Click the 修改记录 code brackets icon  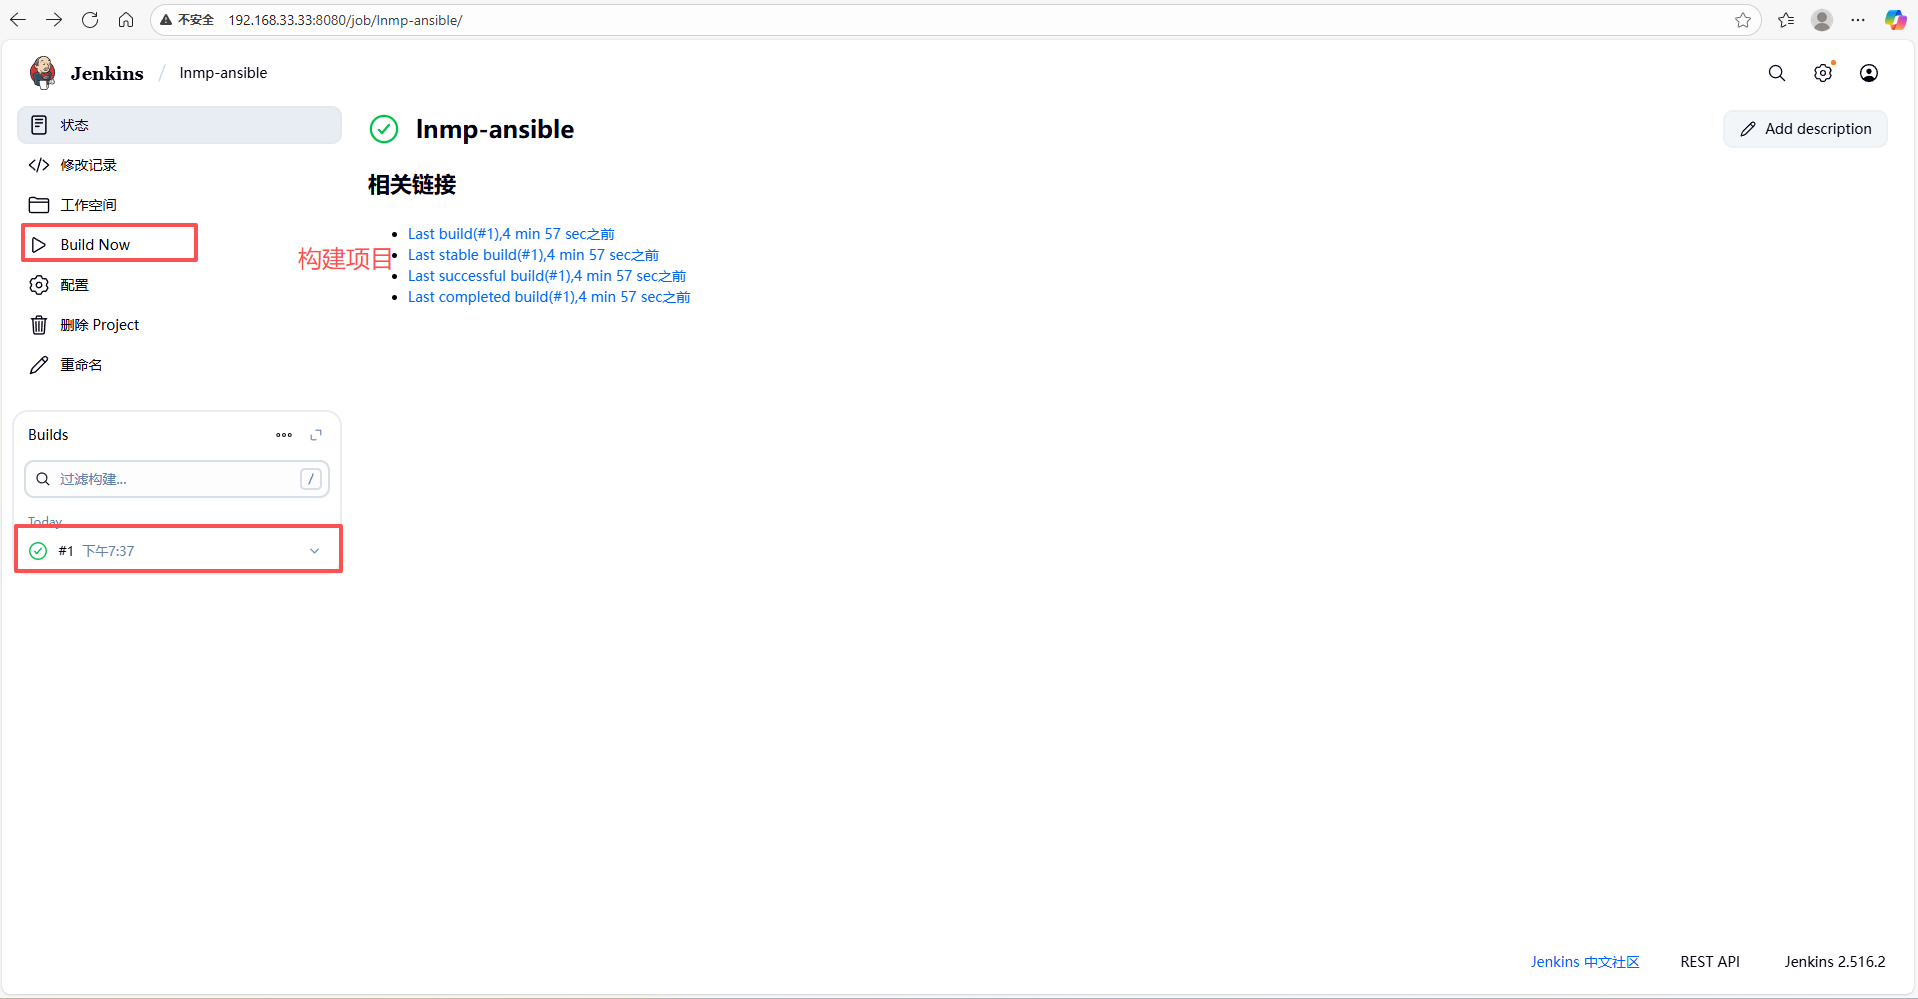[x=39, y=165]
